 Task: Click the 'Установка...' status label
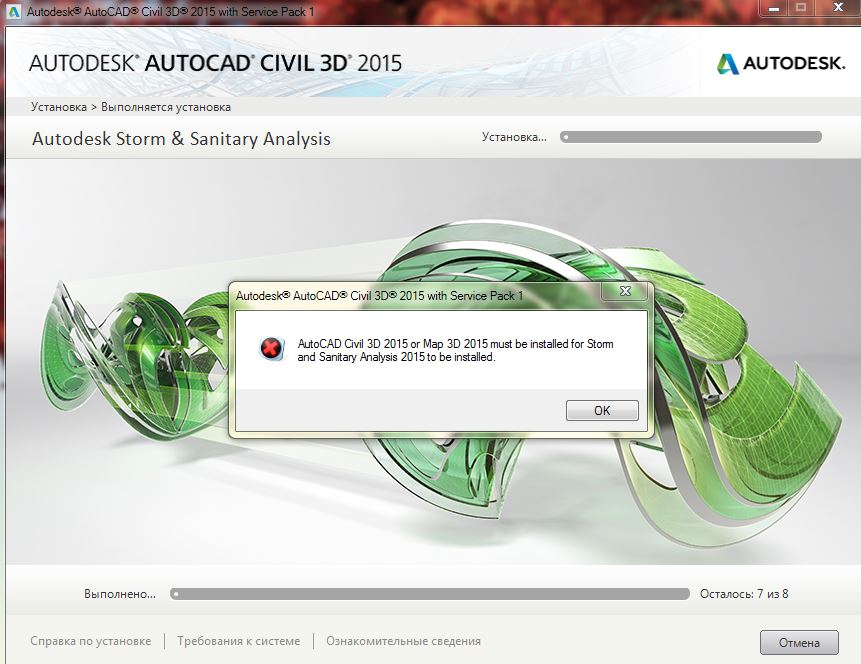click(x=514, y=137)
